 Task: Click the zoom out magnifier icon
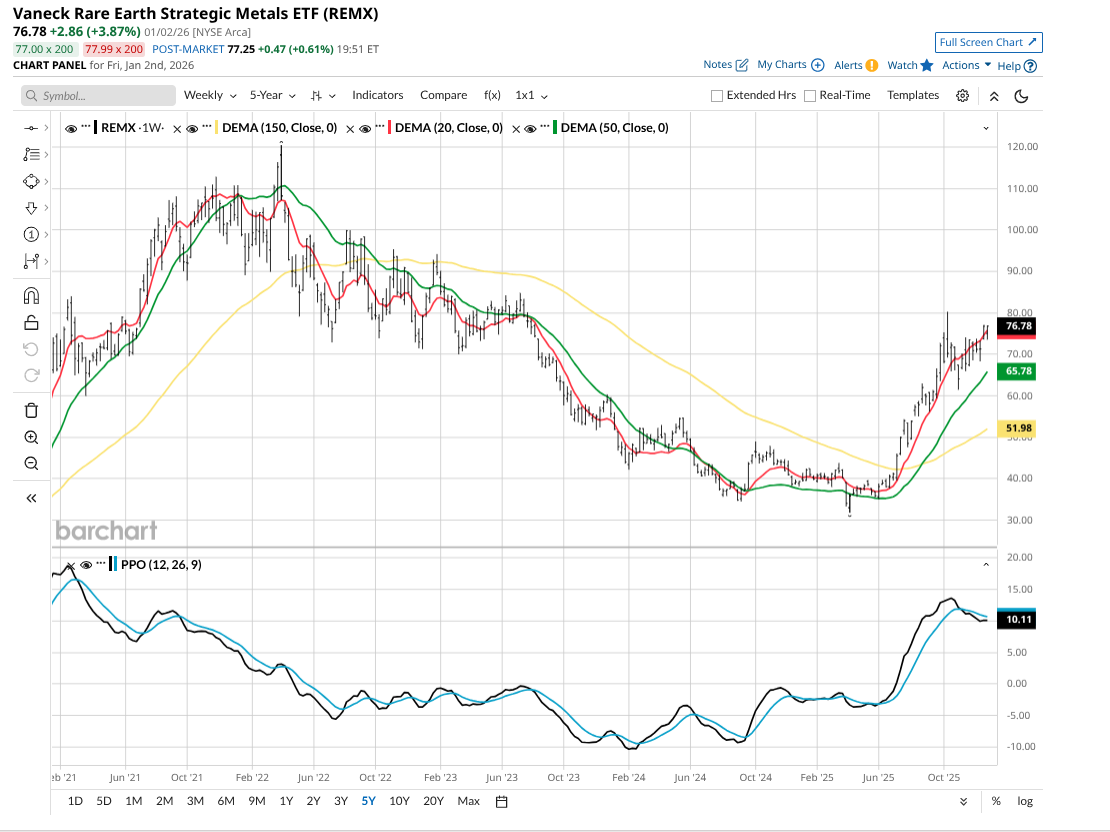[31, 463]
